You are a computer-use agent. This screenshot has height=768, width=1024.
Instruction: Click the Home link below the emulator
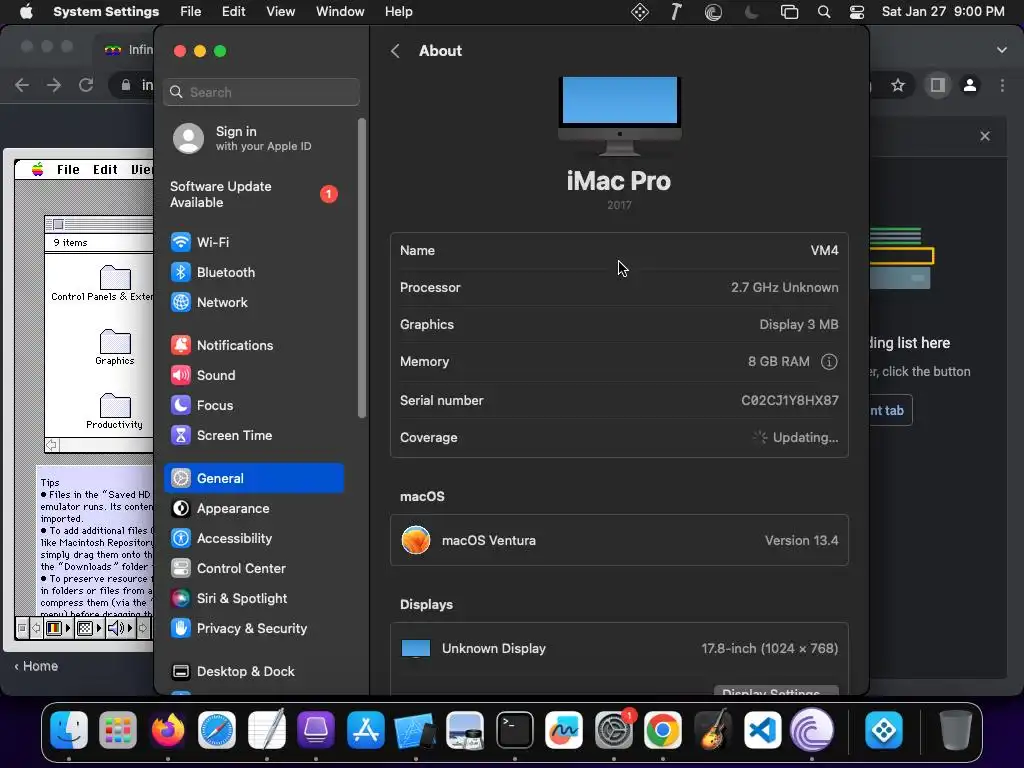[36, 666]
